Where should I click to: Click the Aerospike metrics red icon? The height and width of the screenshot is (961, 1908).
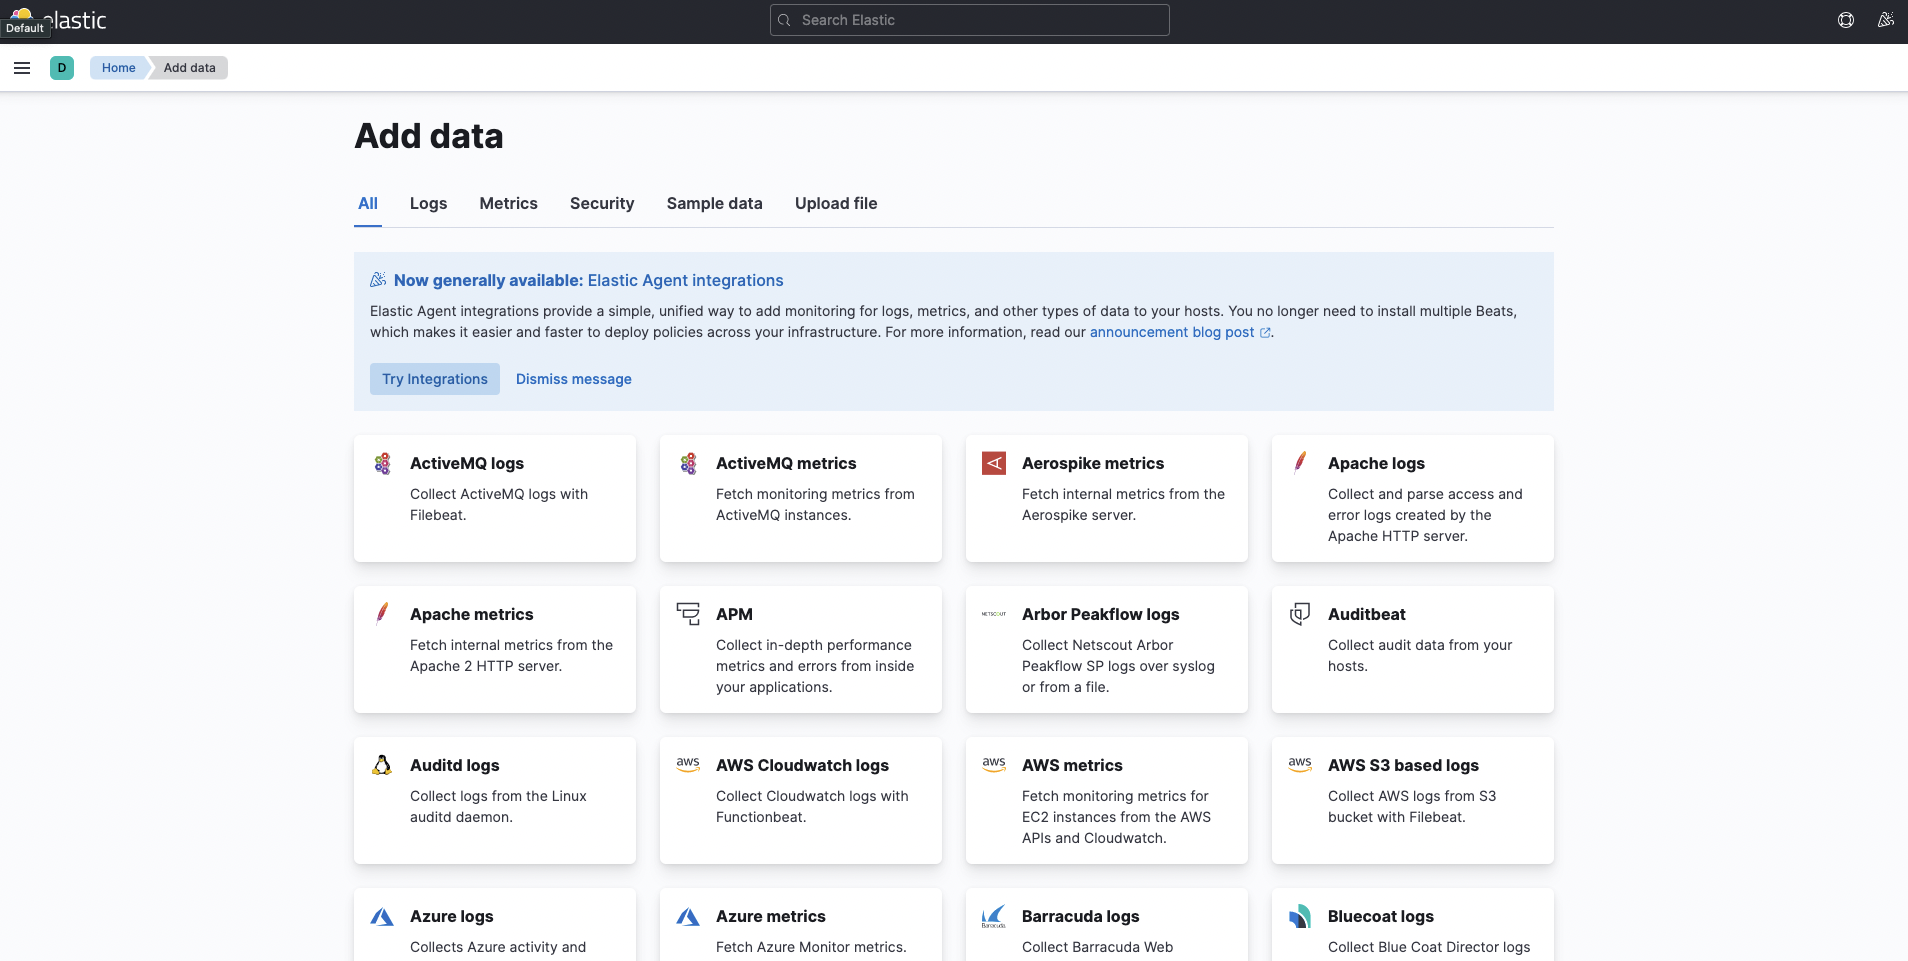pyautogui.click(x=994, y=463)
